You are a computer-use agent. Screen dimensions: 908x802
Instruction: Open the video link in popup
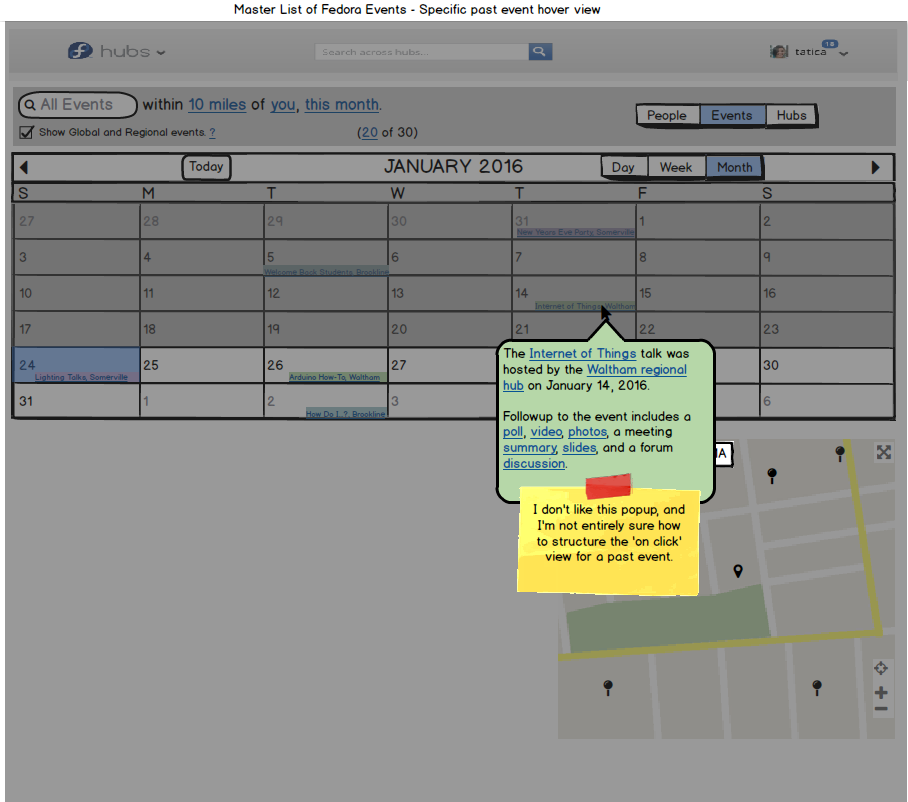[x=546, y=432]
